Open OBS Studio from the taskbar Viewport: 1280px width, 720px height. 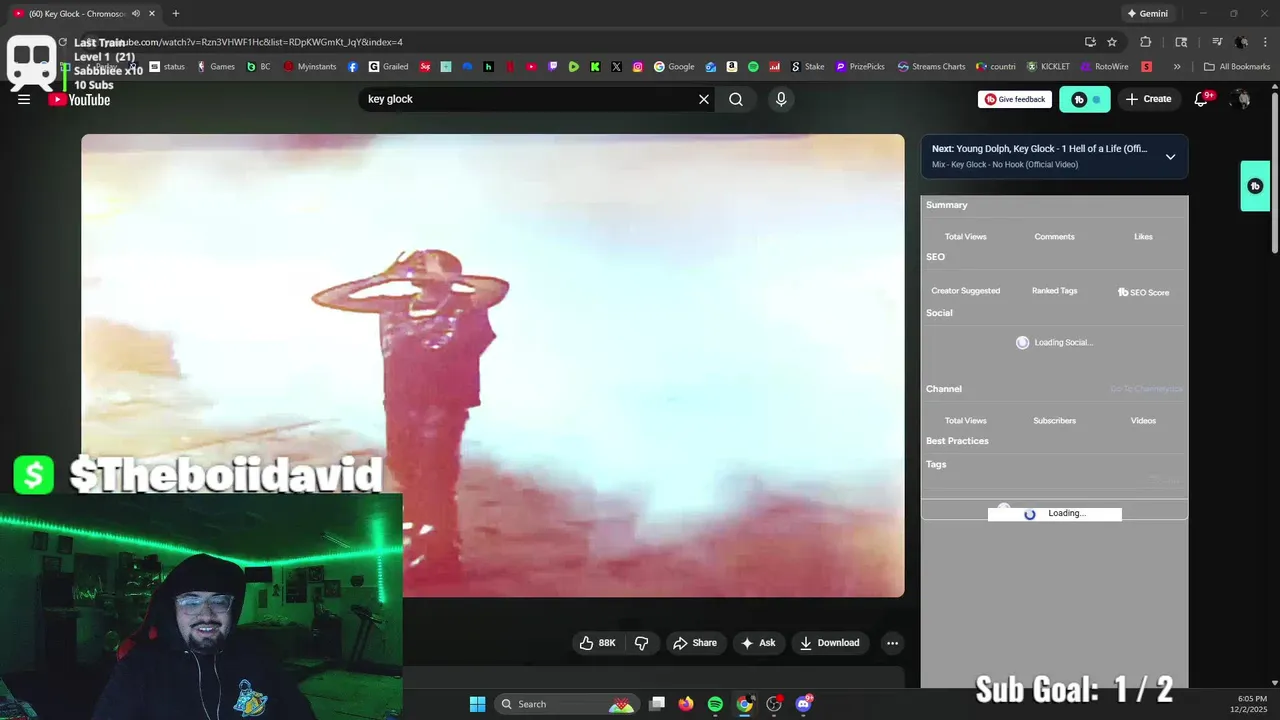(x=774, y=704)
